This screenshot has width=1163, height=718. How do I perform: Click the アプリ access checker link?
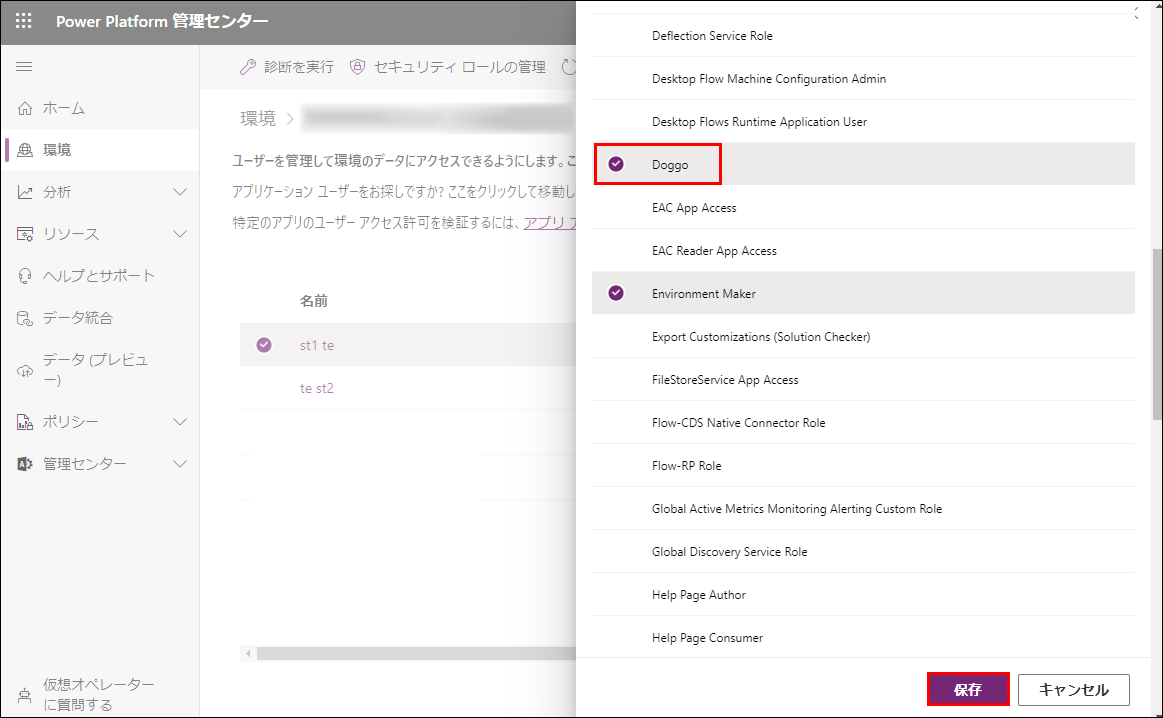tap(550, 223)
